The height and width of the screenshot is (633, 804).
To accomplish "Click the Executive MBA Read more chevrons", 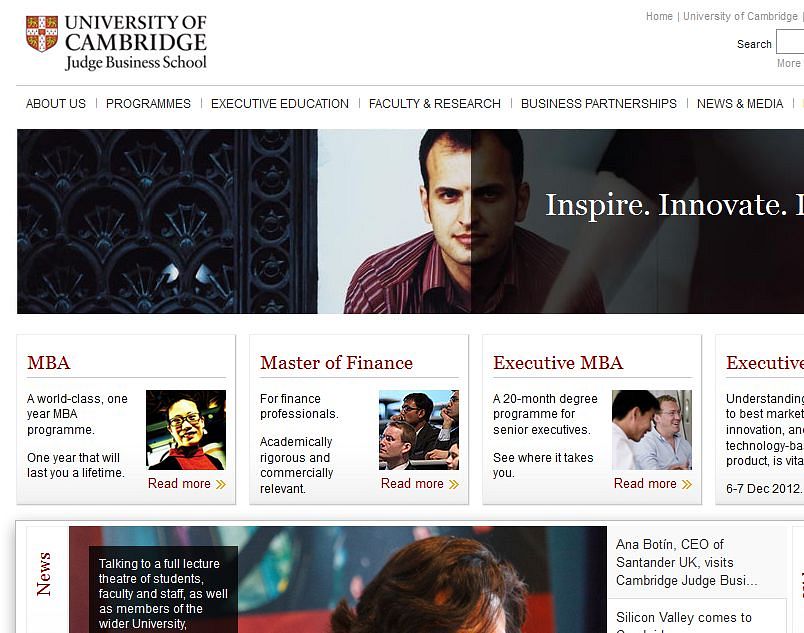I will click(687, 484).
